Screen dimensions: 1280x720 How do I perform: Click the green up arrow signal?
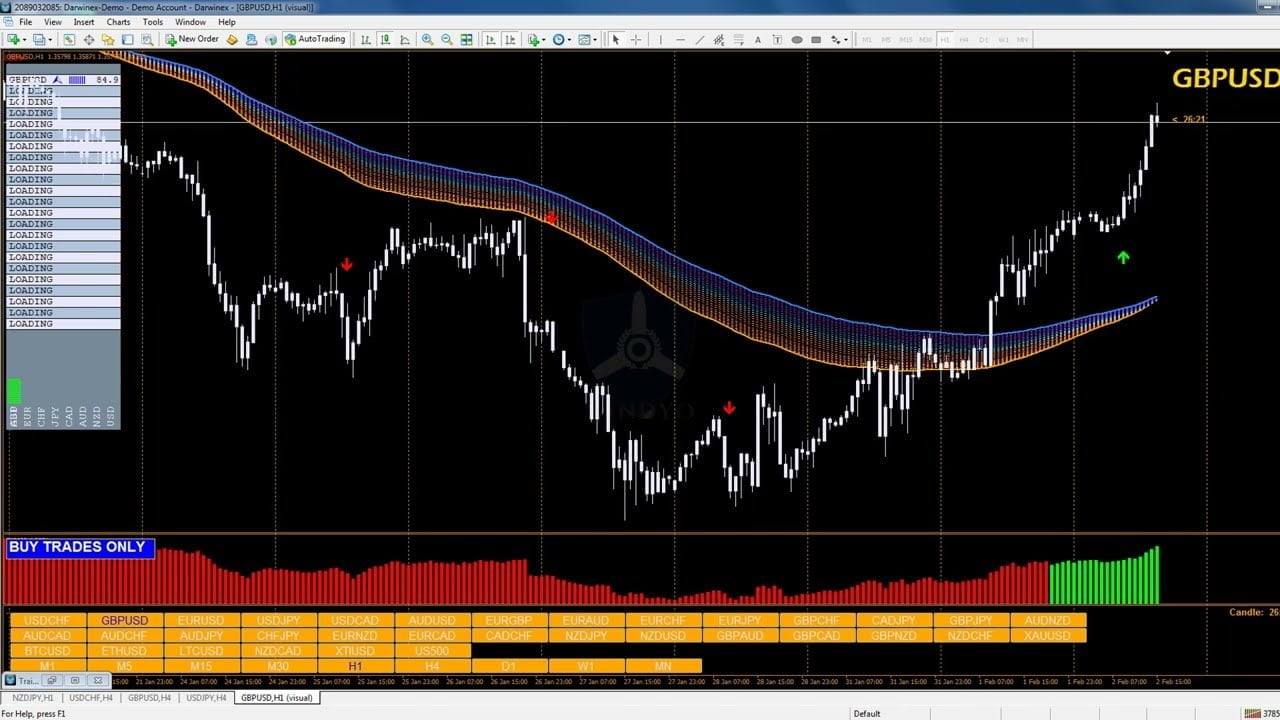tap(1123, 257)
